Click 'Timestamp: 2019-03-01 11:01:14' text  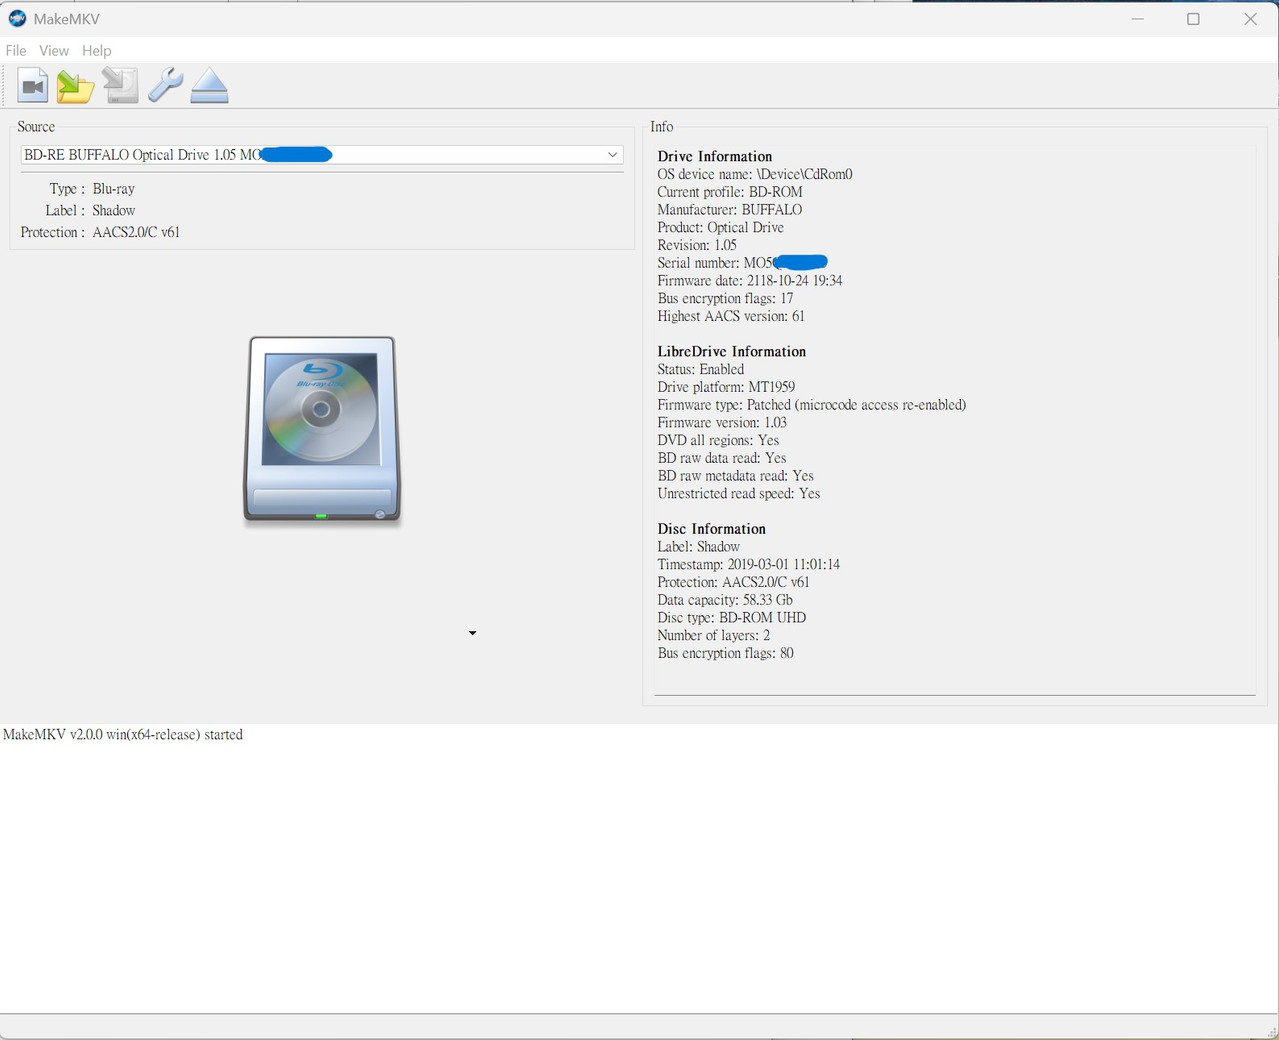749,565
